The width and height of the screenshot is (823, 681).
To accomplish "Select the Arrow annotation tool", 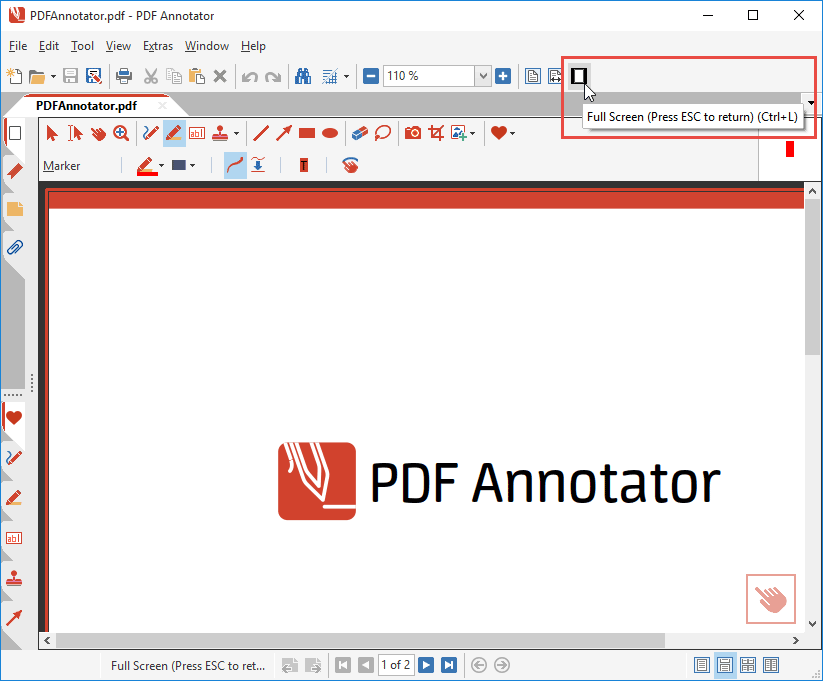I will 285,133.
